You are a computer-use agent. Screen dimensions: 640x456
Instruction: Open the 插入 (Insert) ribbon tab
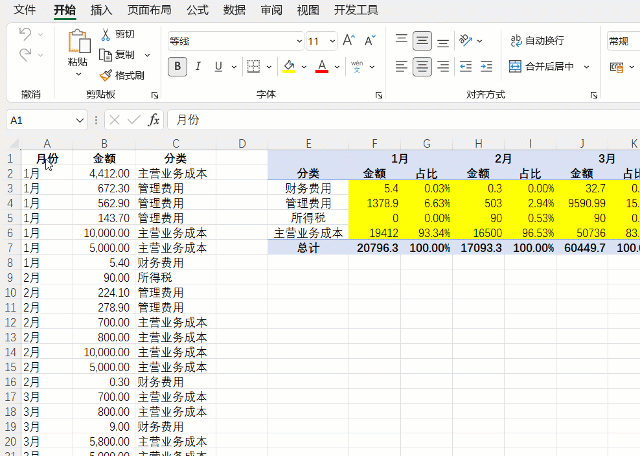point(101,10)
